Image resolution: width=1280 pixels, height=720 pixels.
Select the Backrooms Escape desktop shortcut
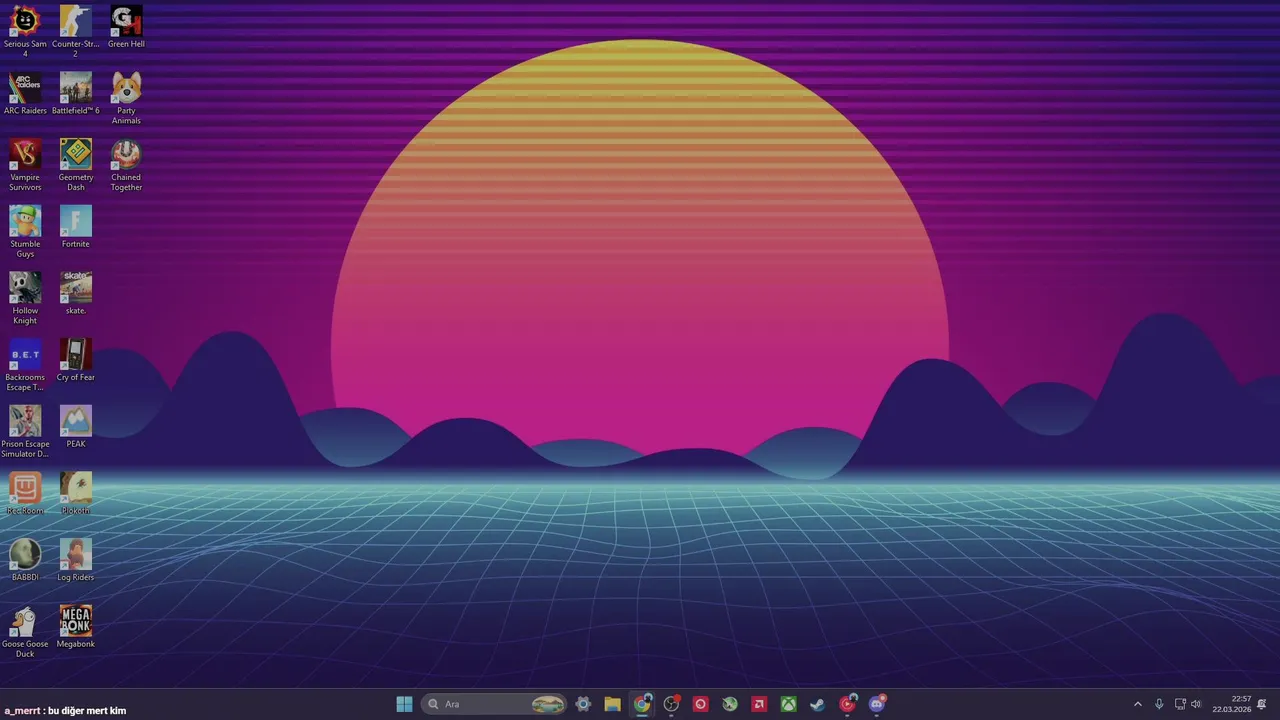[25, 365]
